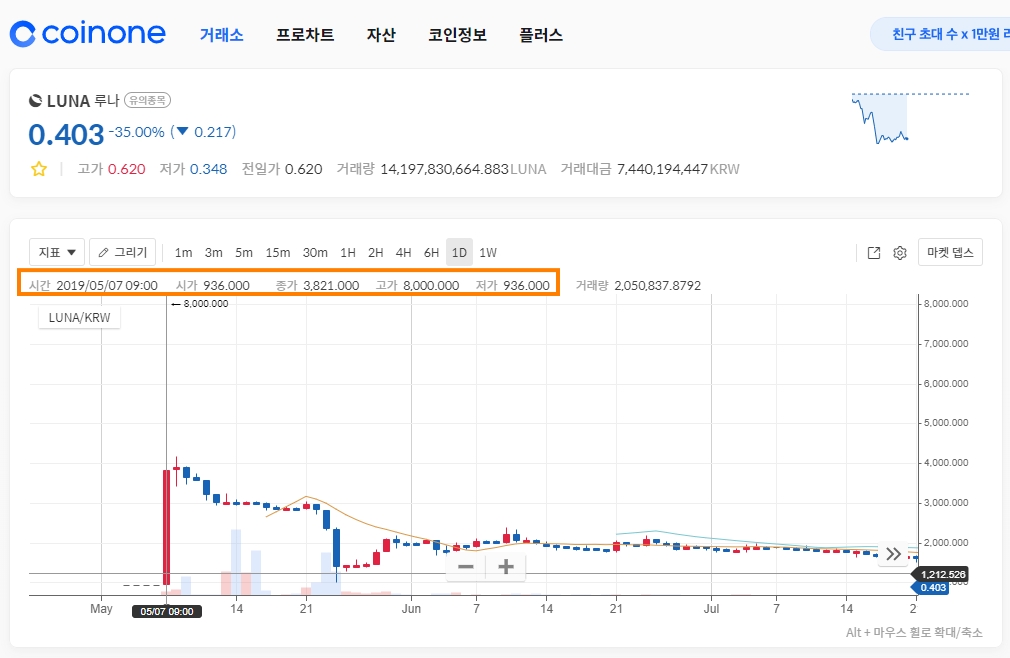Open chart in popup window icon

coord(874,253)
